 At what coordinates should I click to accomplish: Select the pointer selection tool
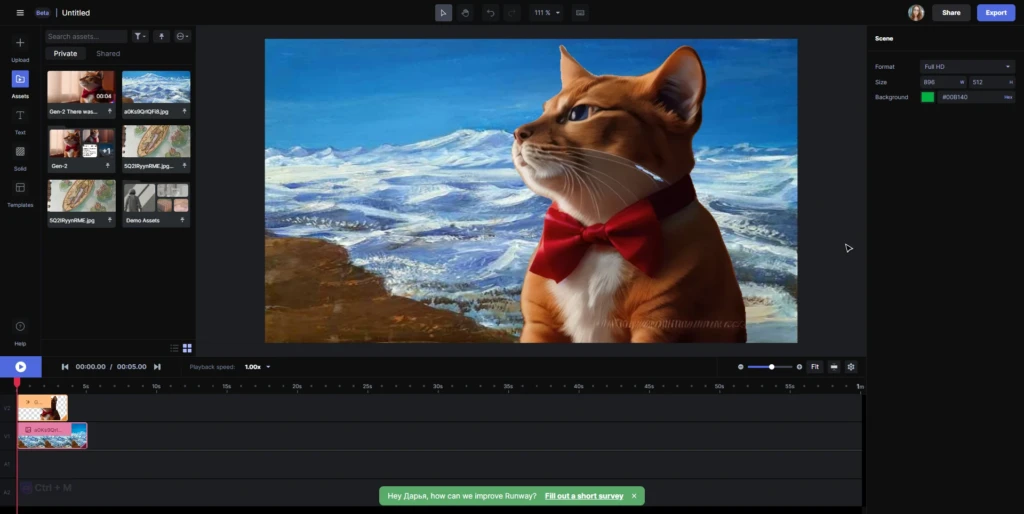pyautogui.click(x=443, y=12)
